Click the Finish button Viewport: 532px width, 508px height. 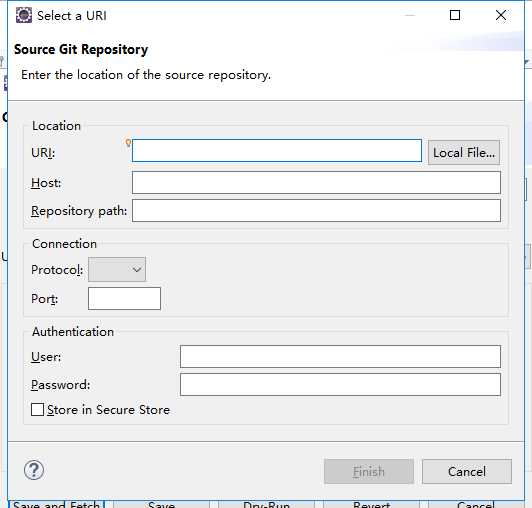coord(369,472)
